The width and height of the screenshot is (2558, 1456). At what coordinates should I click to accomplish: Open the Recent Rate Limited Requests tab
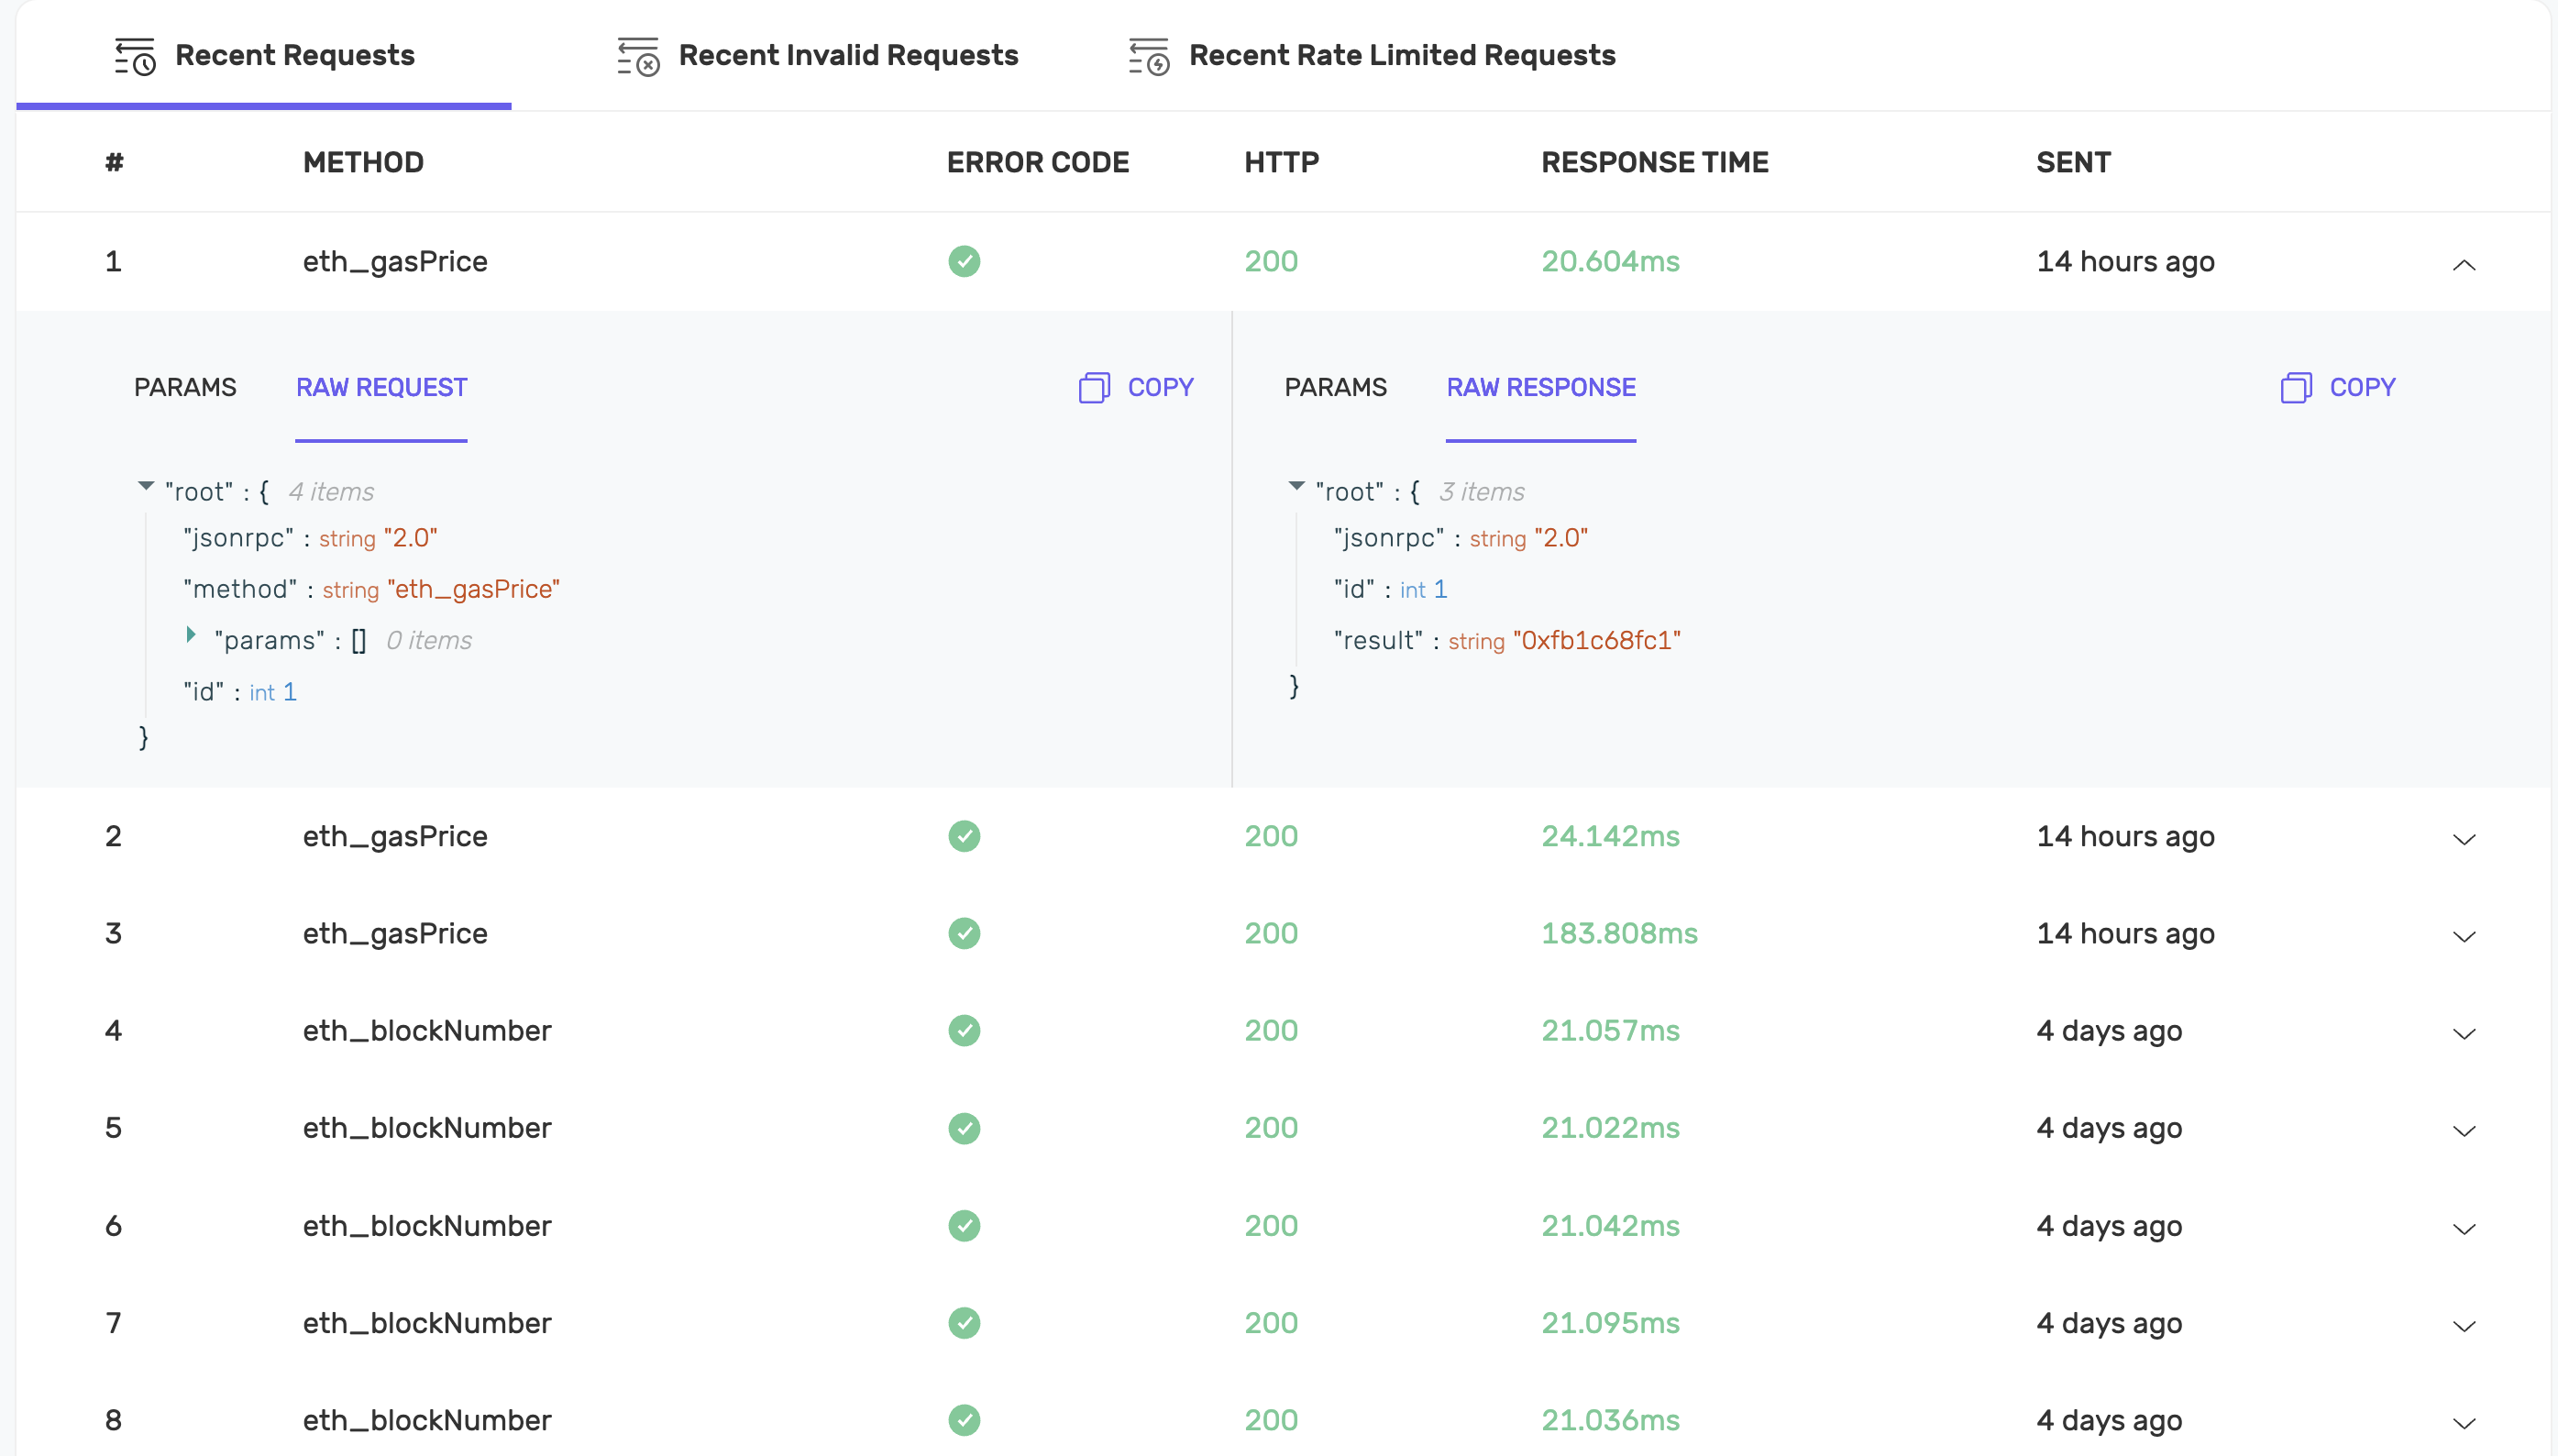pyautogui.click(x=1401, y=56)
